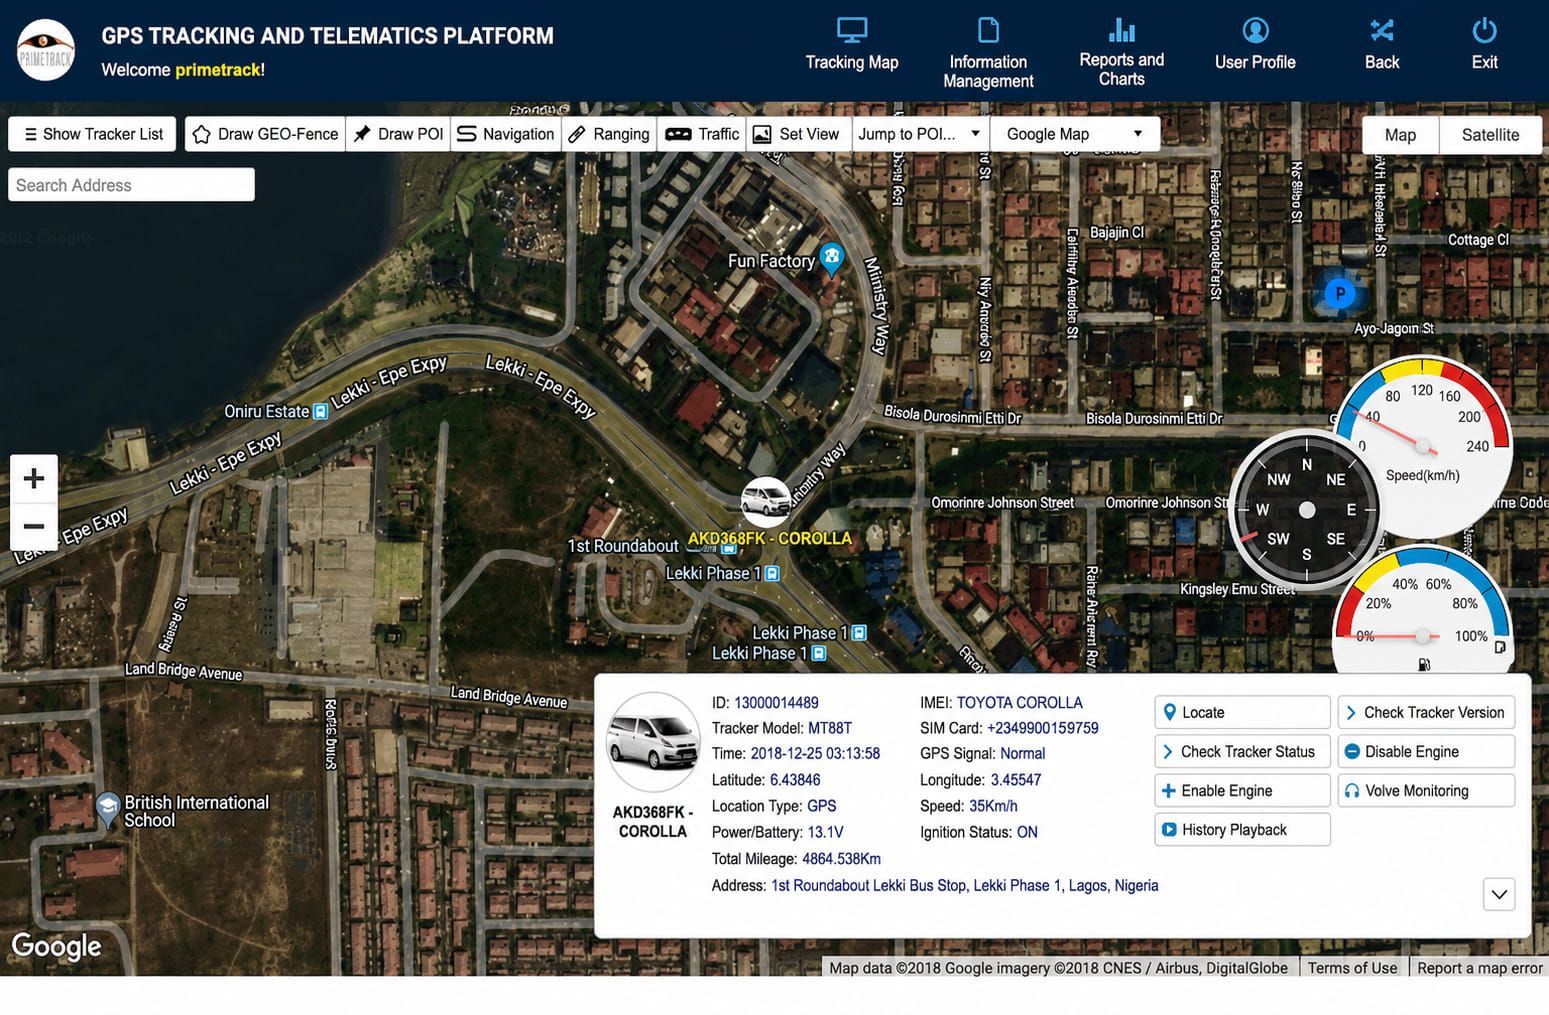Open Terms of Use link
Viewport: 1549px width, 1015px height.
pos(1352,967)
